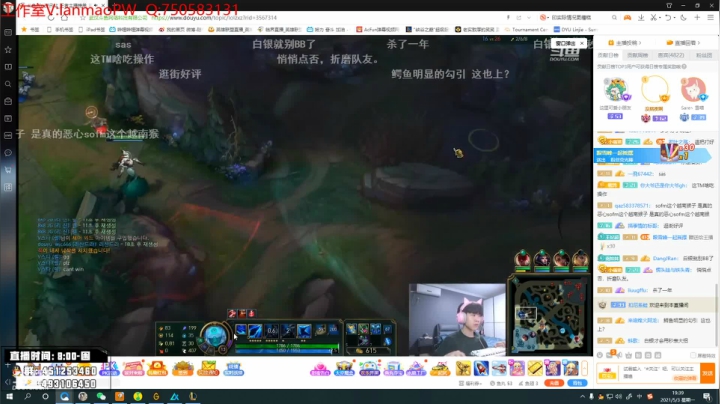
Task: Click the League of Legends taskbar icon
Action: click(193, 396)
